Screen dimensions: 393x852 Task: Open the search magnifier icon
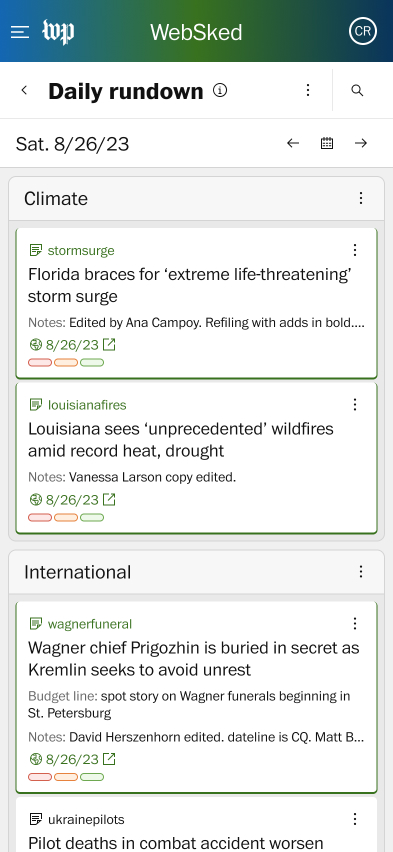[357, 90]
